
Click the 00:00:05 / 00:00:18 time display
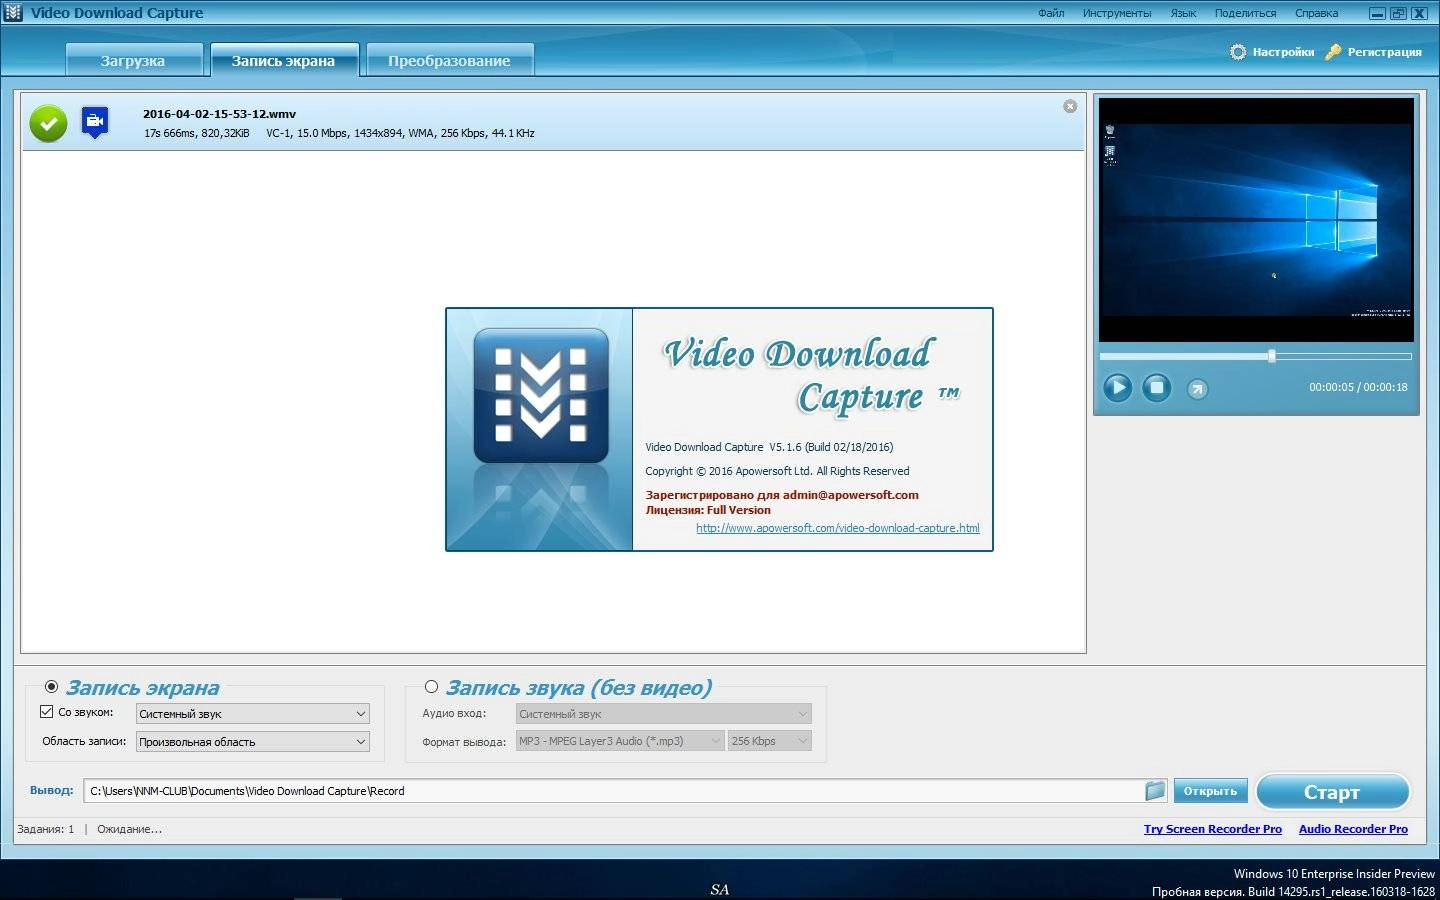[1358, 387]
